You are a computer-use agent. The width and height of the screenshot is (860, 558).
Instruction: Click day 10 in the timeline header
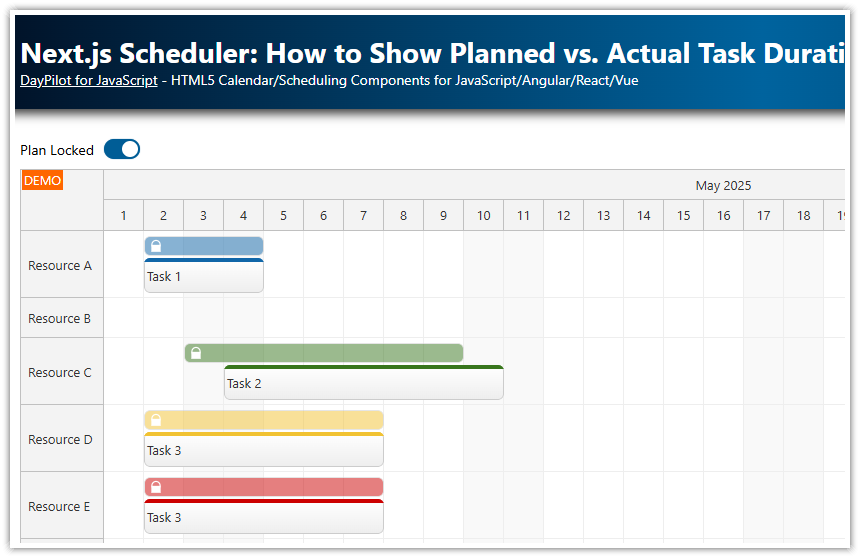coord(484,215)
